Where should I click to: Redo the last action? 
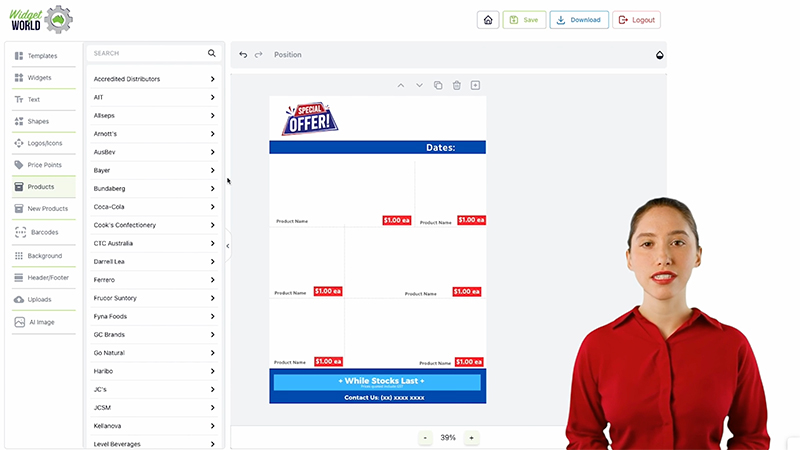(258, 55)
